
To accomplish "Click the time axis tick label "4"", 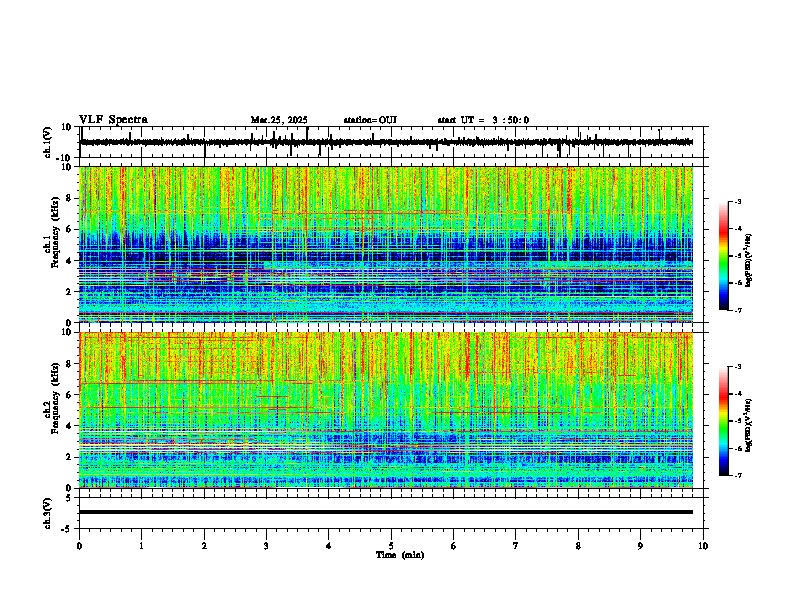I will (329, 546).
